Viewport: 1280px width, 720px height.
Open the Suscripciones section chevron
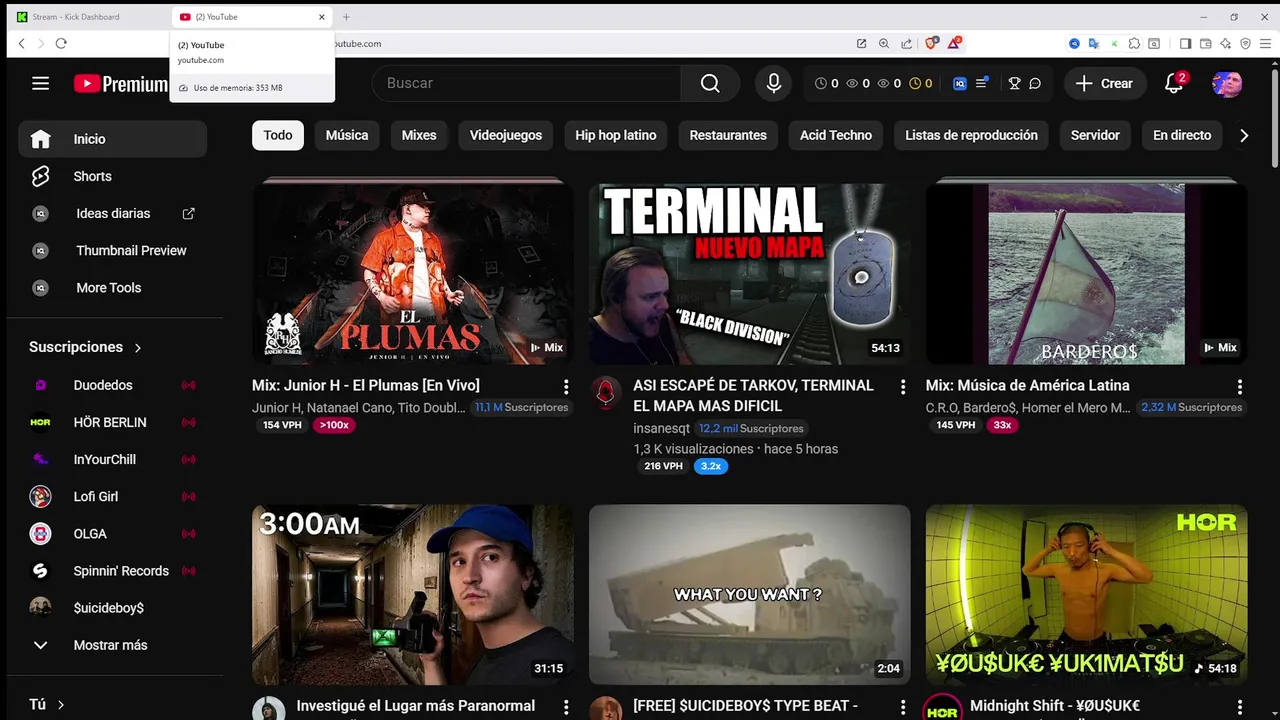tap(138, 347)
